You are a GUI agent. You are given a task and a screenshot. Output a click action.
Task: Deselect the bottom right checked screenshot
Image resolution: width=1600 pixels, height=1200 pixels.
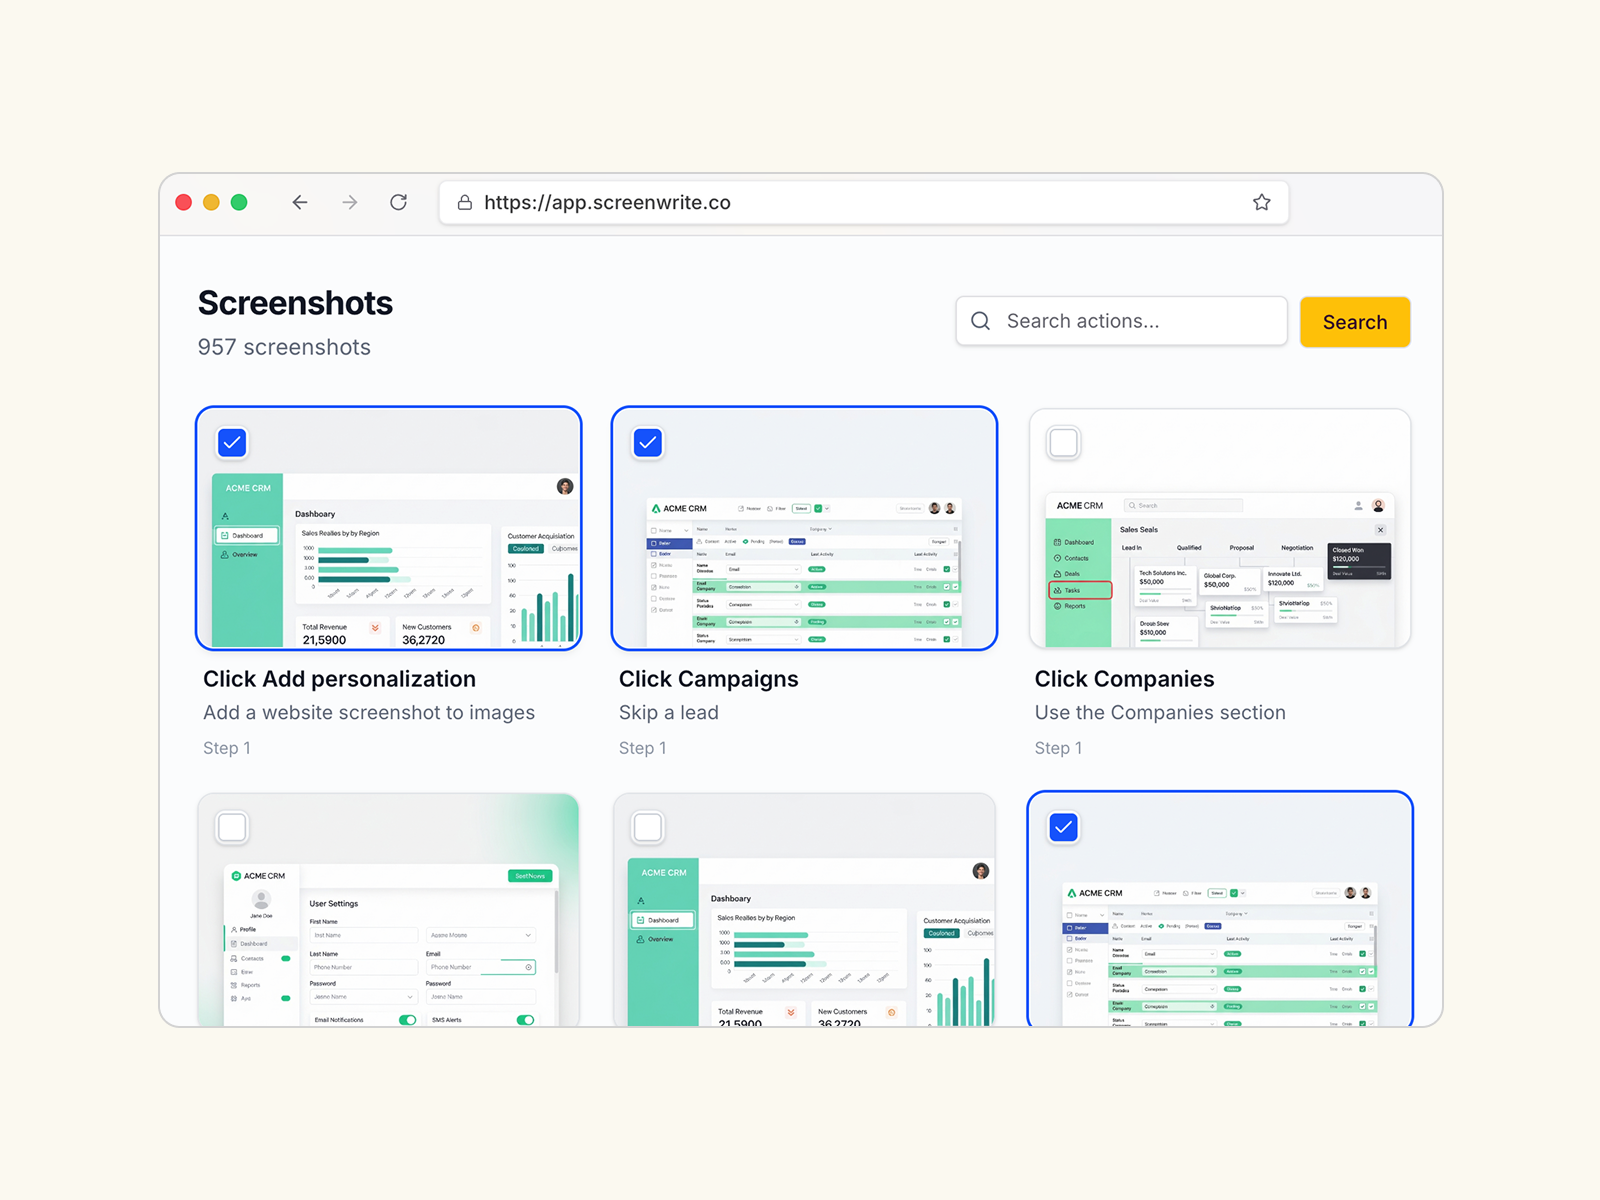pyautogui.click(x=1063, y=827)
